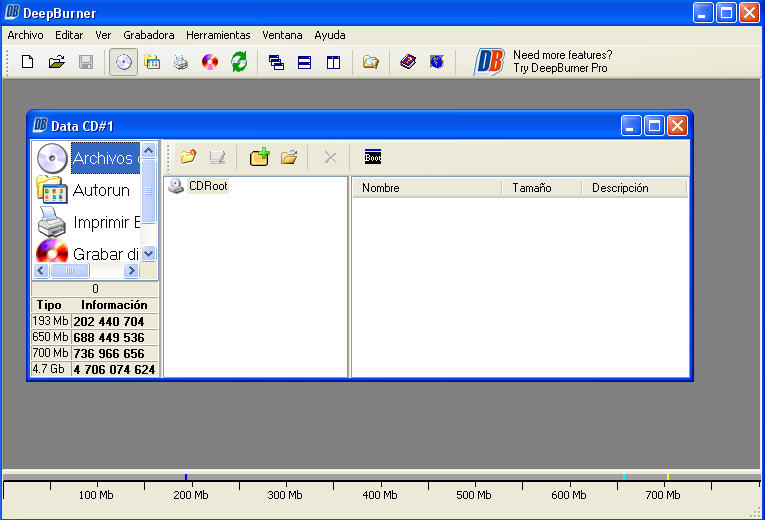Maximize the Data CD#1 child window

click(x=654, y=126)
